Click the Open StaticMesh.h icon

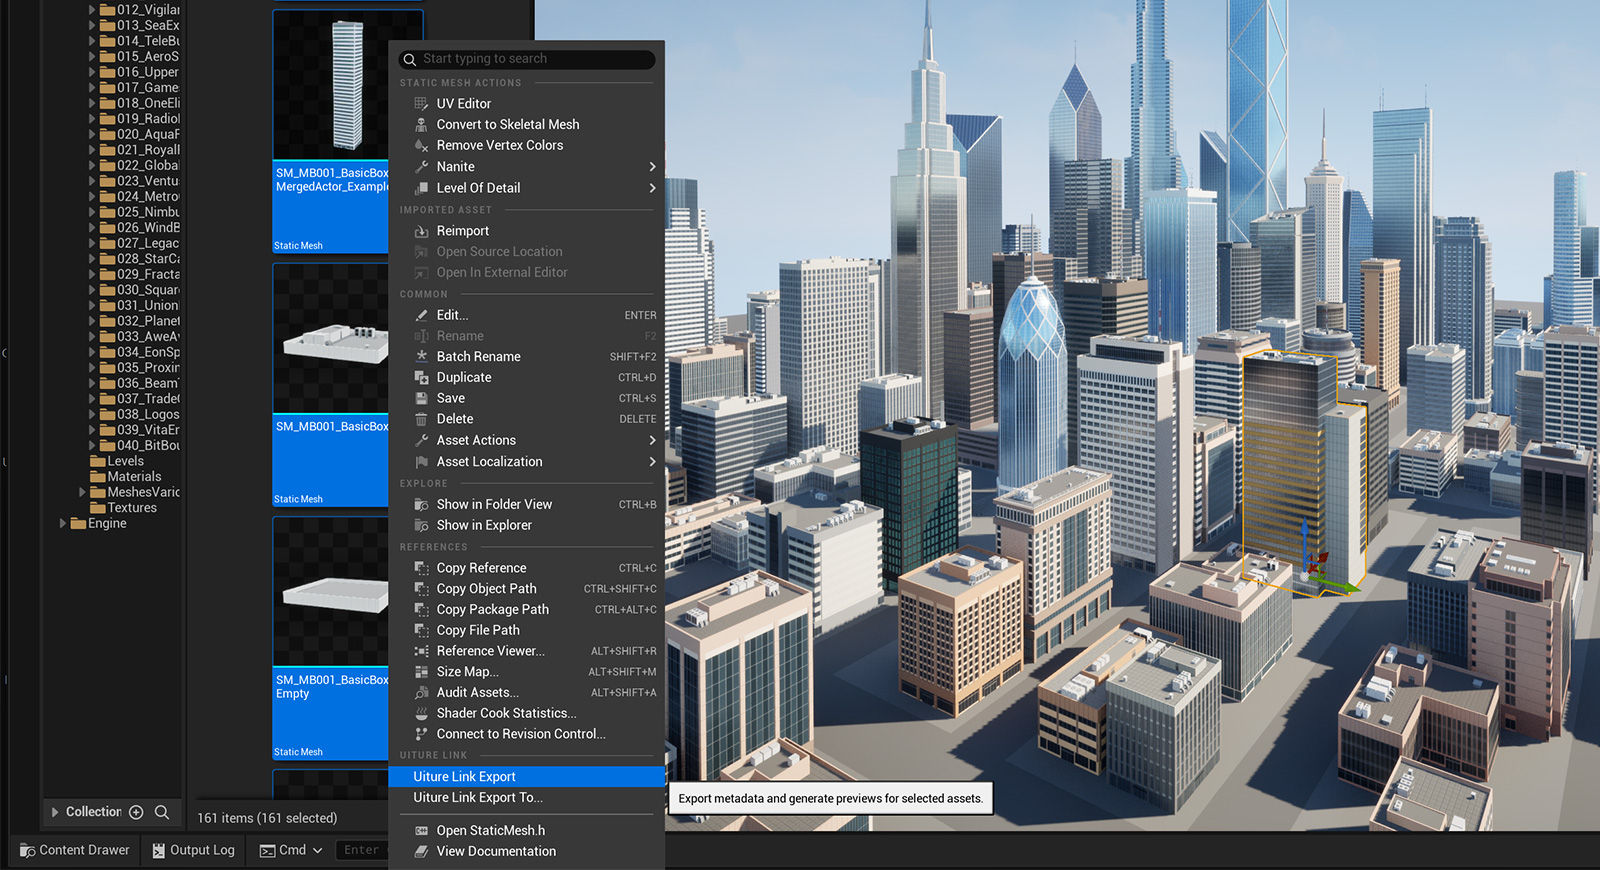pos(421,831)
